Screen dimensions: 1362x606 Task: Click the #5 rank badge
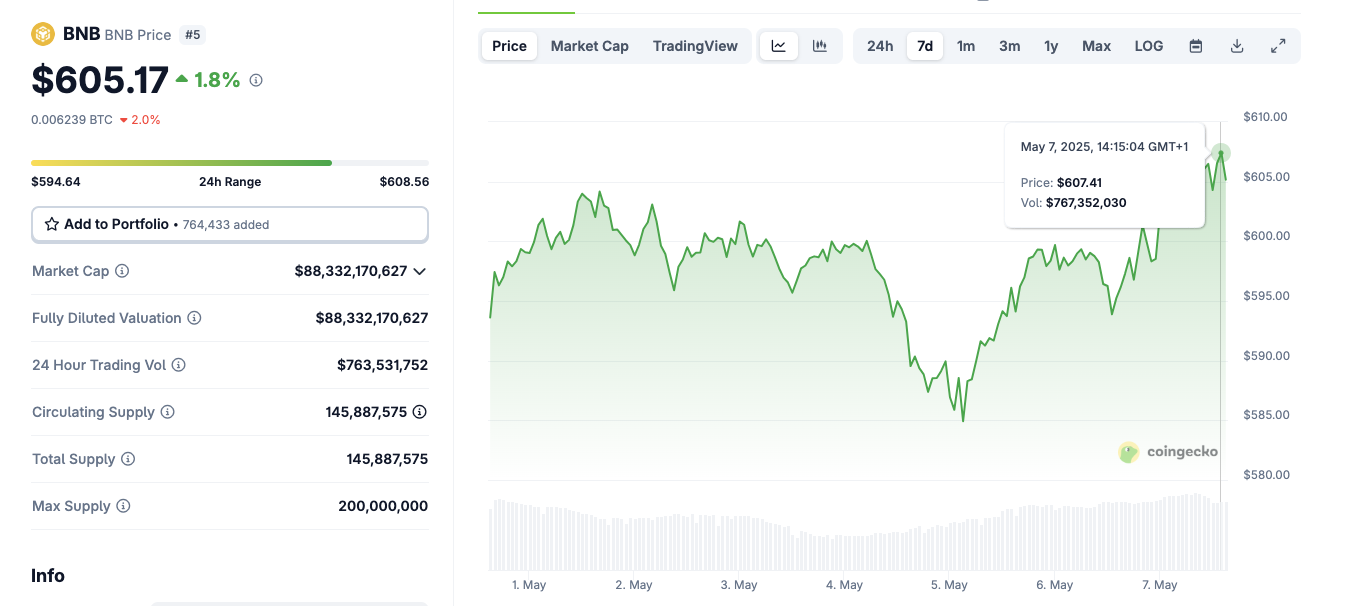coord(193,34)
